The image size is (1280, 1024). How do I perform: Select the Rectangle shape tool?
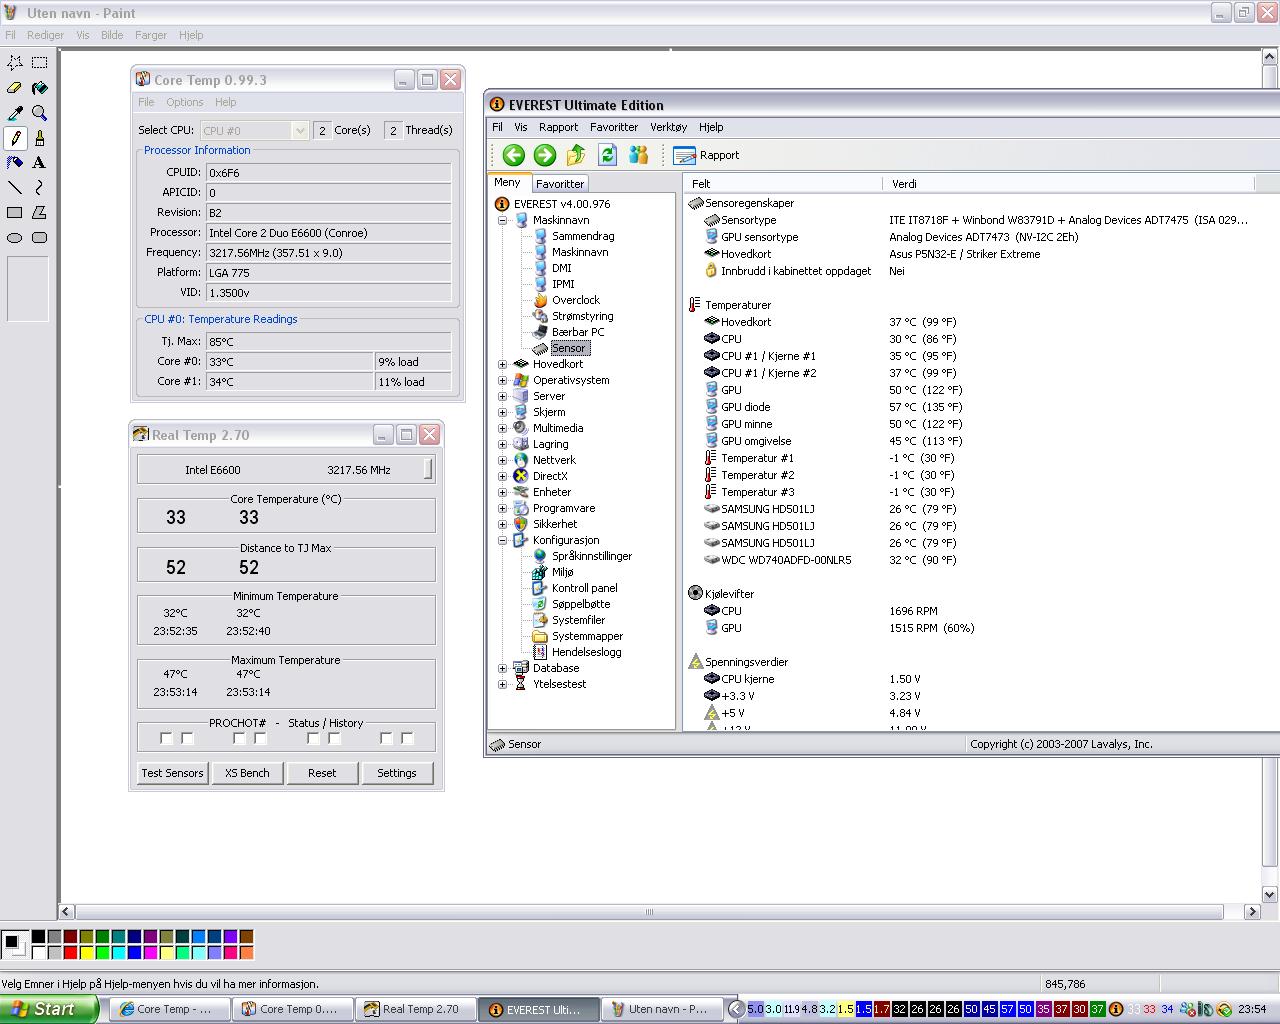point(15,212)
